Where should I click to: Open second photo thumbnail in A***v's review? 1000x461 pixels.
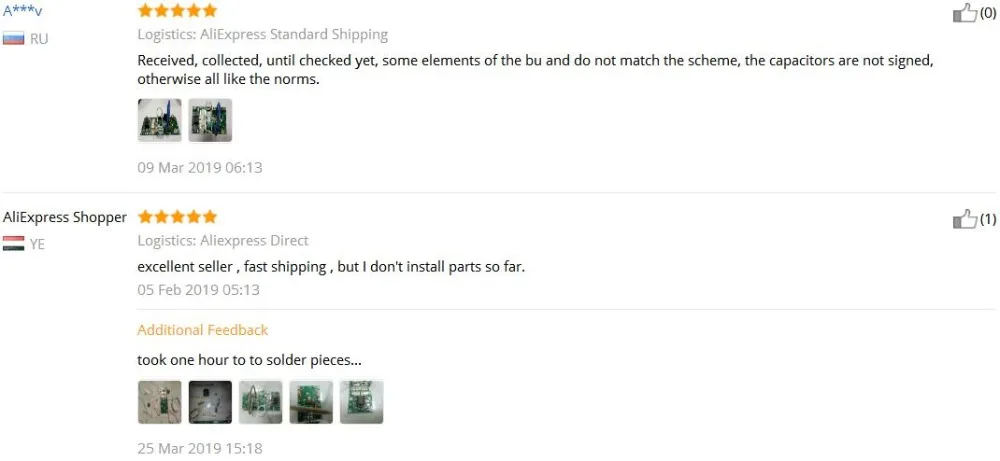tap(210, 120)
